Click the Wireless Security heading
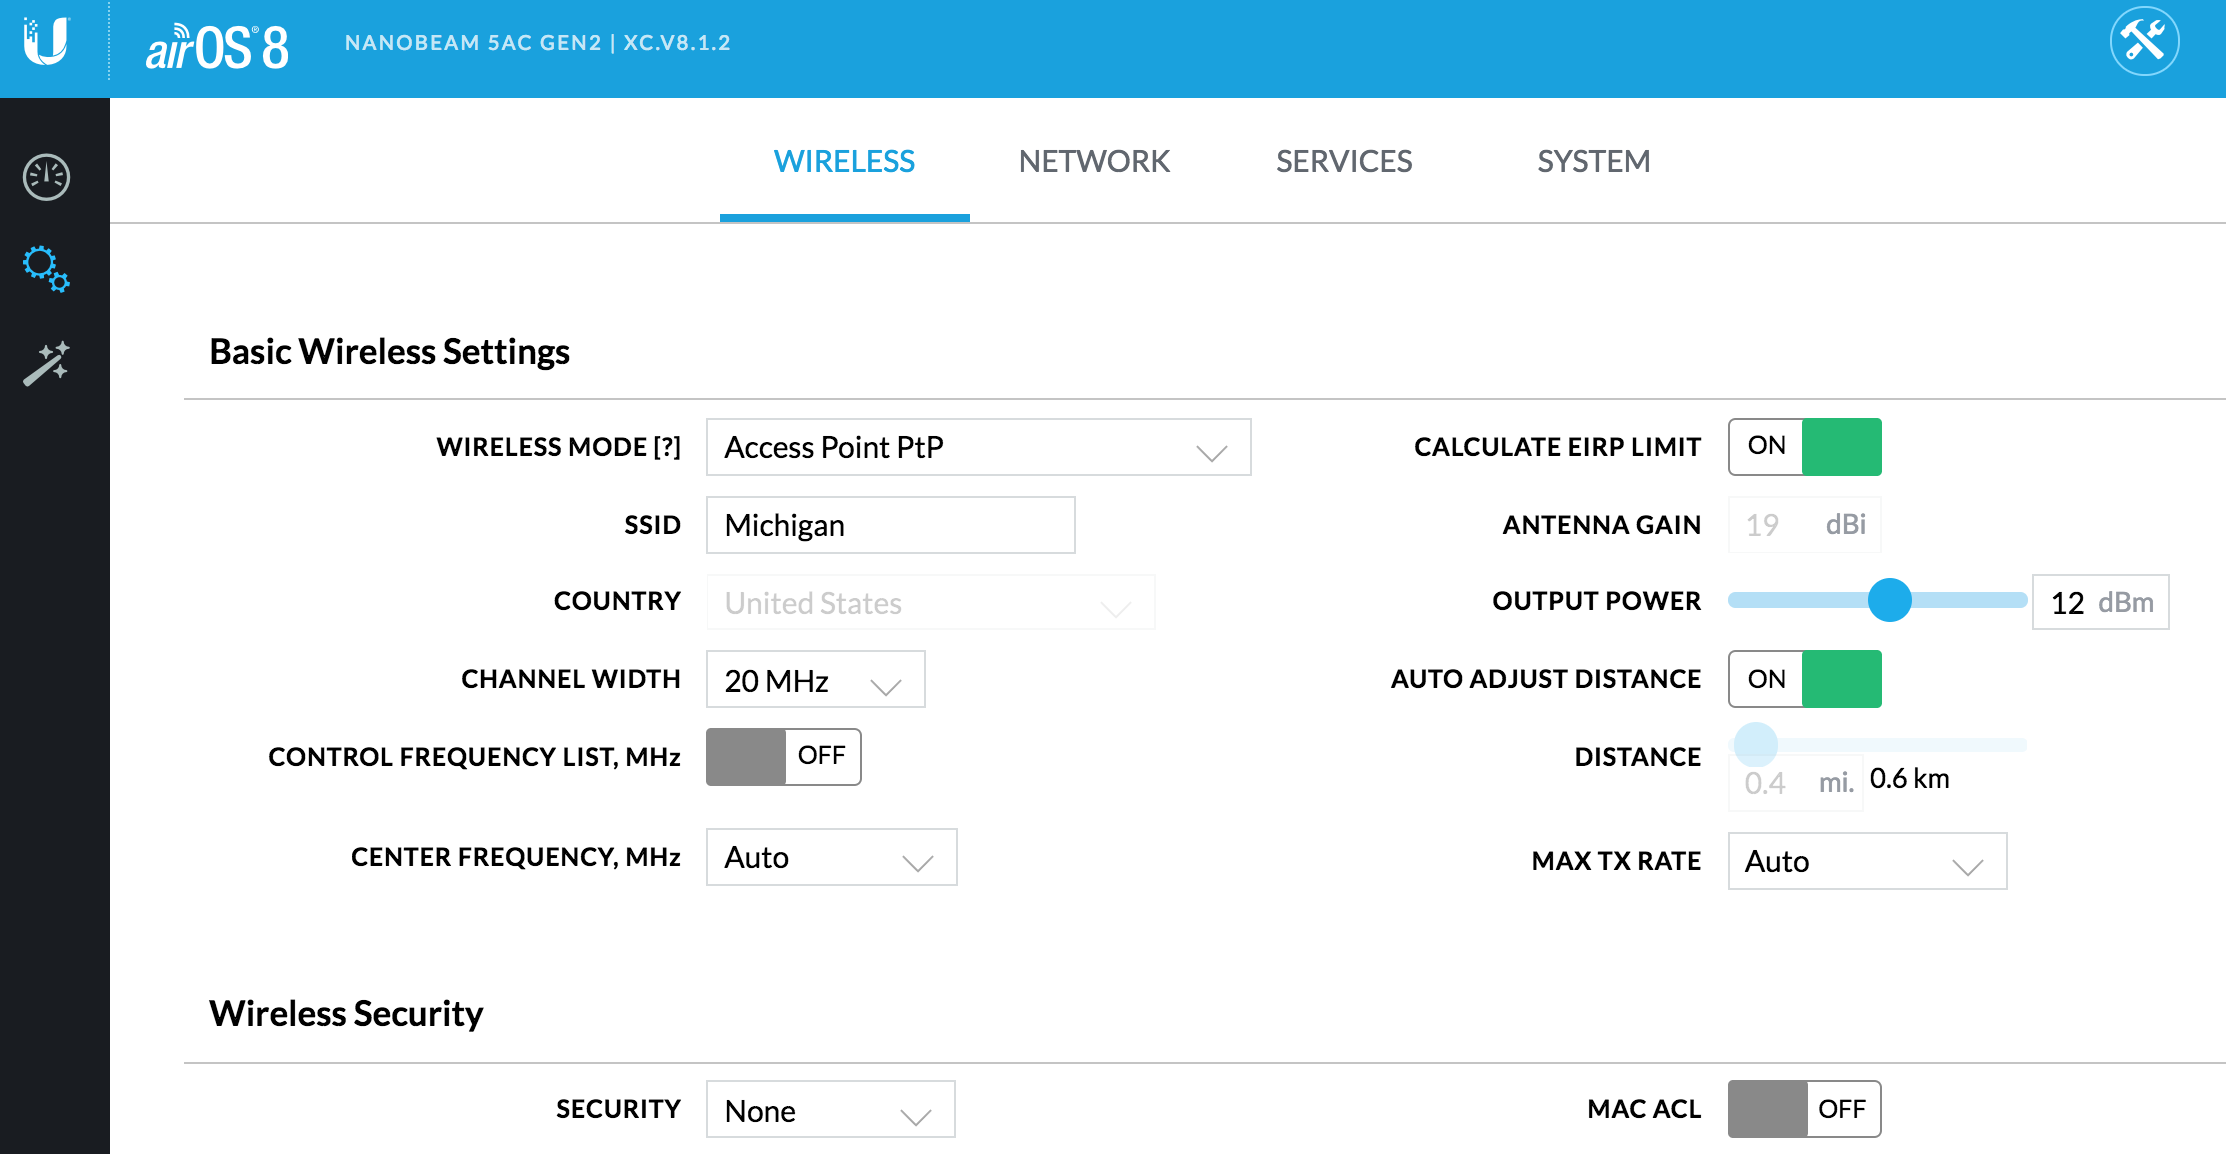Image resolution: width=2226 pixels, height=1154 pixels. pos(346,1014)
